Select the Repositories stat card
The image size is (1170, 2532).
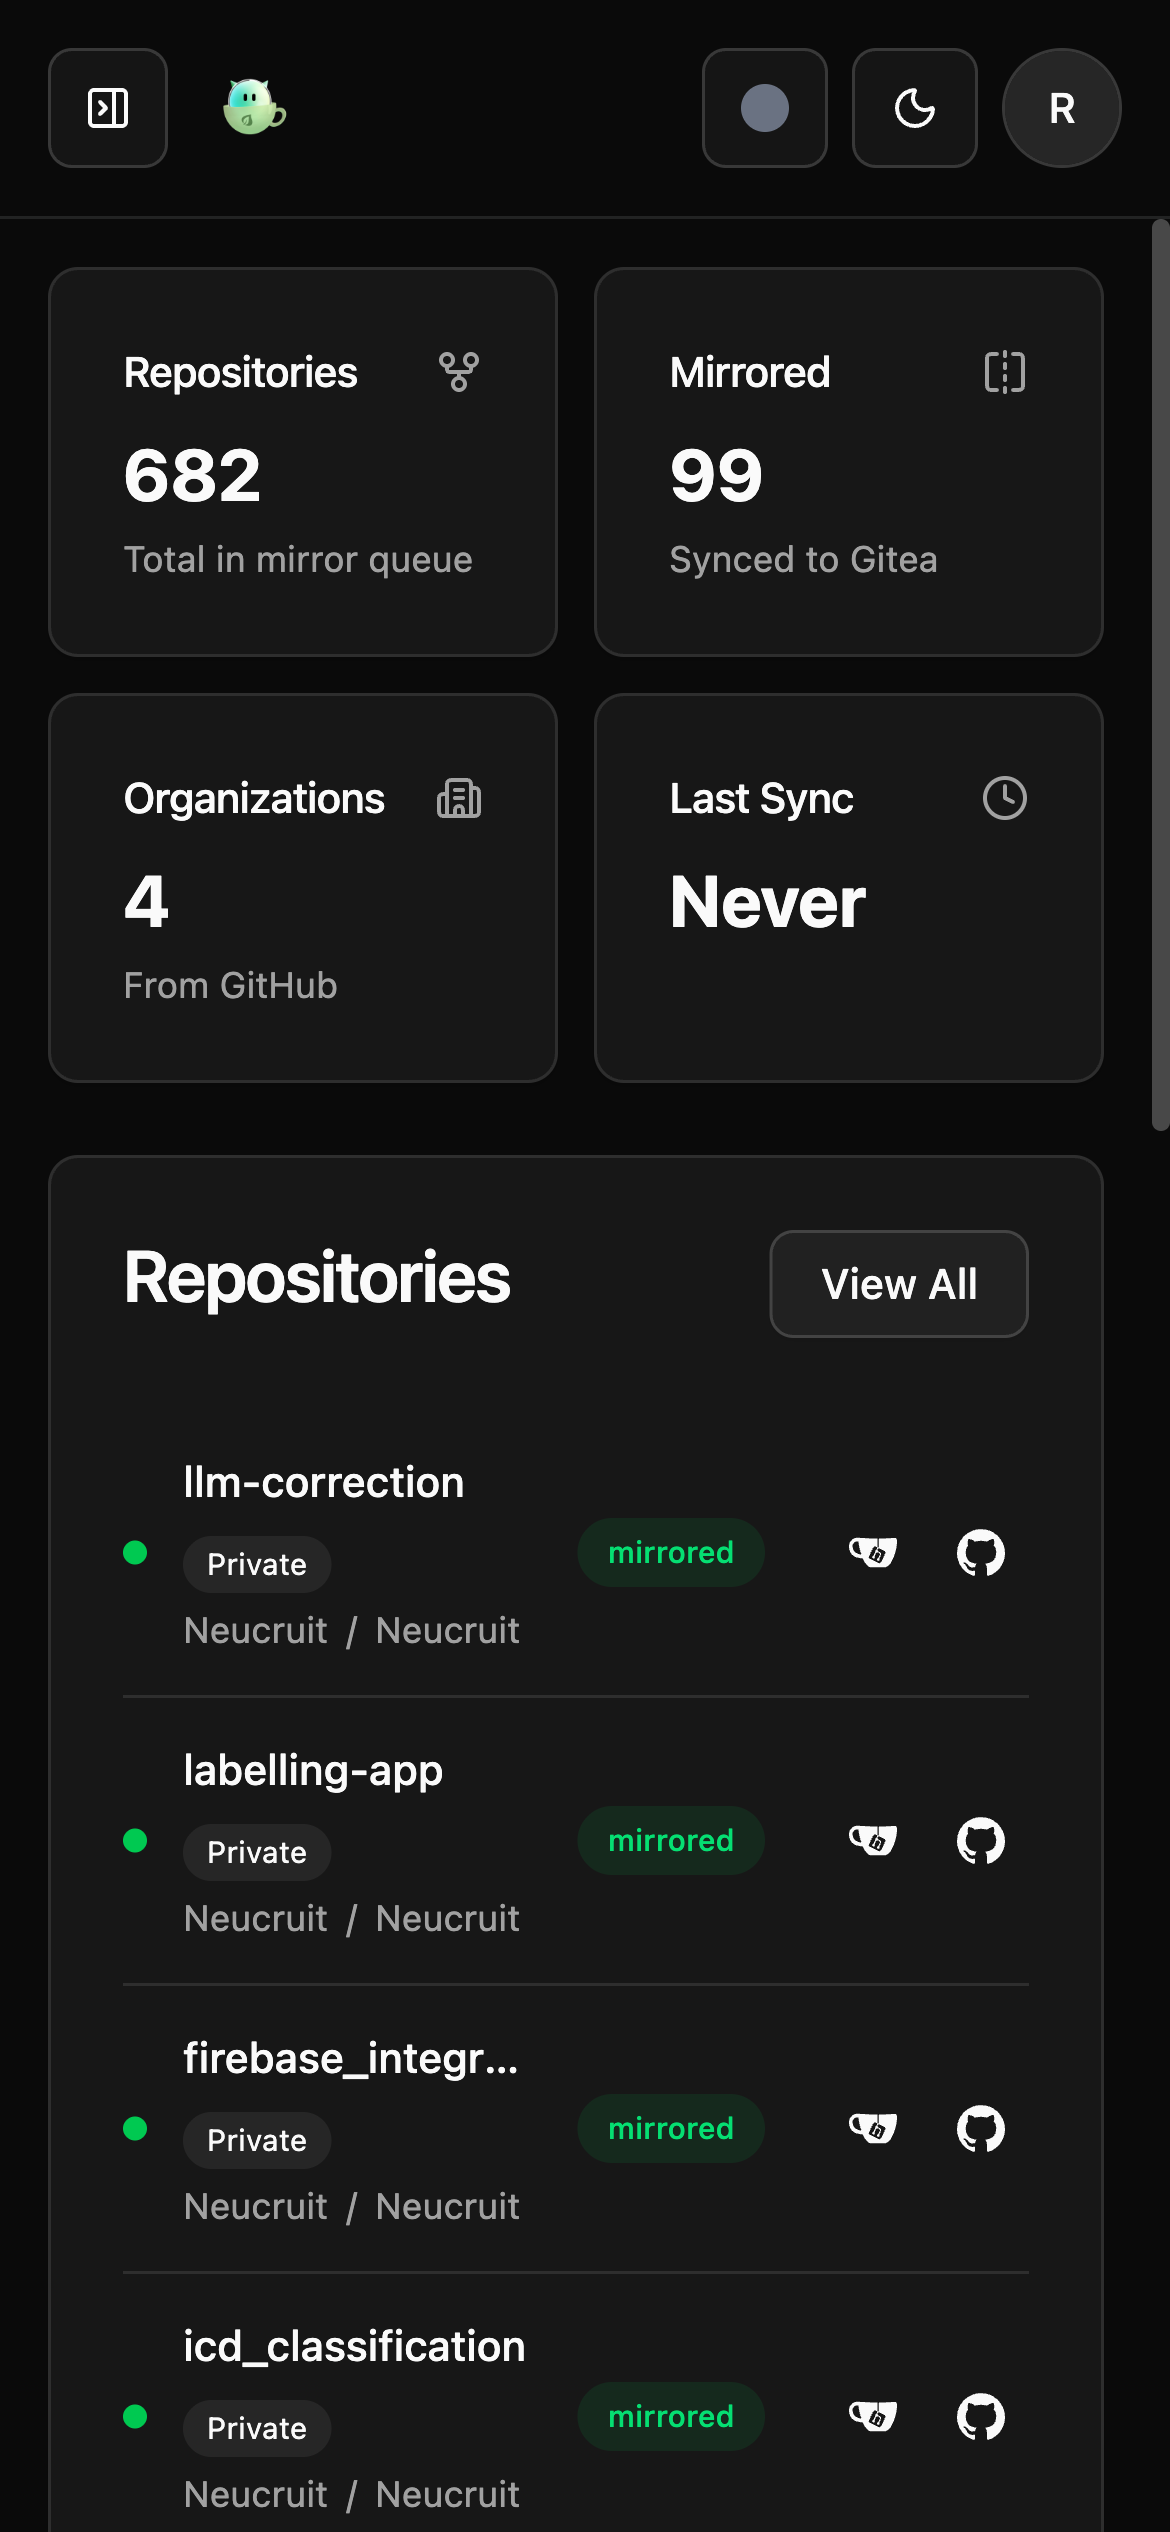(x=302, y=462)
